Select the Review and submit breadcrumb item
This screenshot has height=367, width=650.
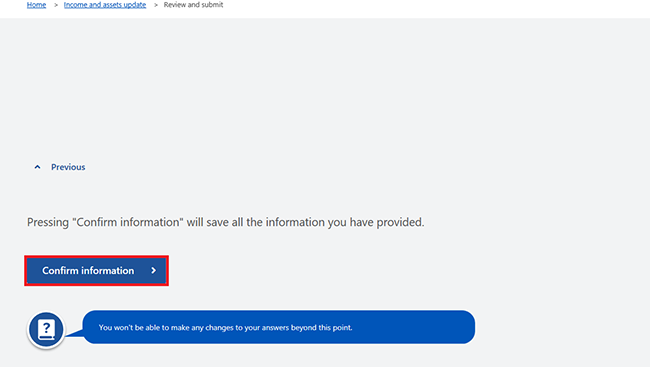click(193, 5)
